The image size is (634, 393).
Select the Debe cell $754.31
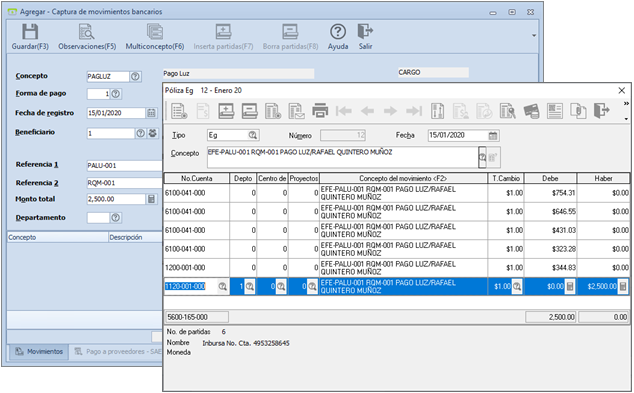click(550, 193)
